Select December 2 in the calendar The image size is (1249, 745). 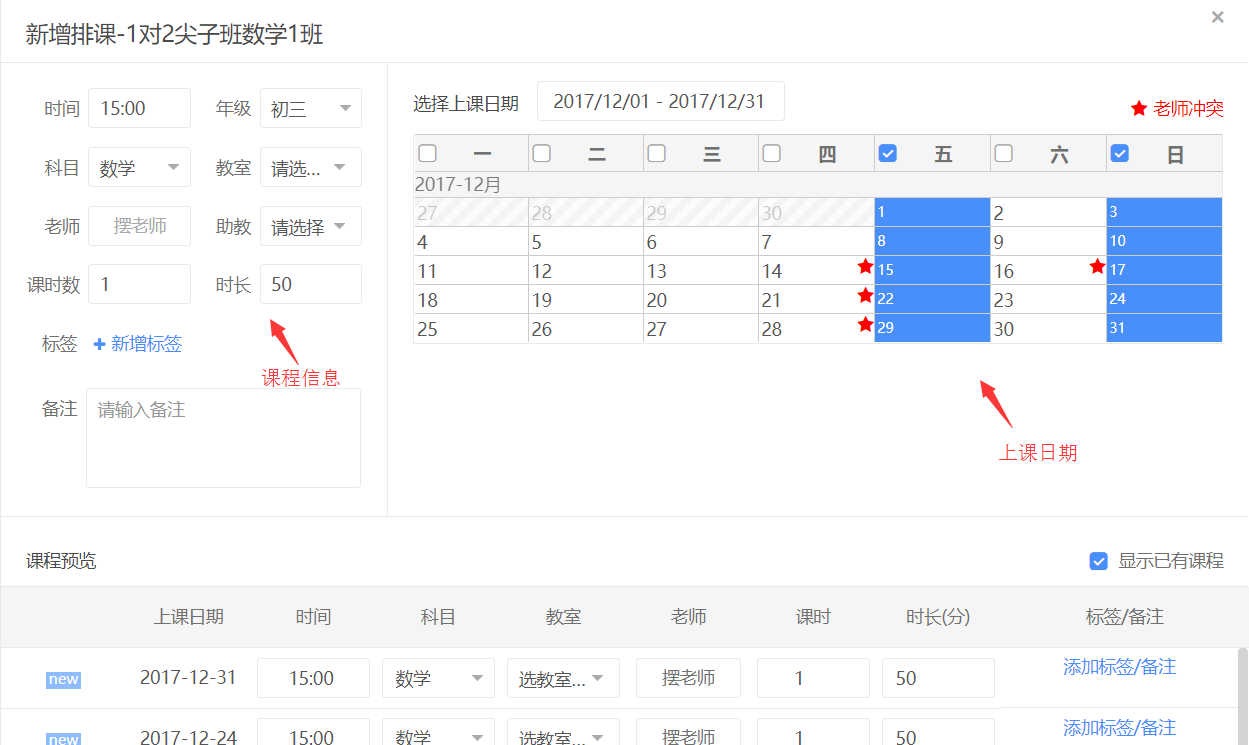[x=1048, y=212]
